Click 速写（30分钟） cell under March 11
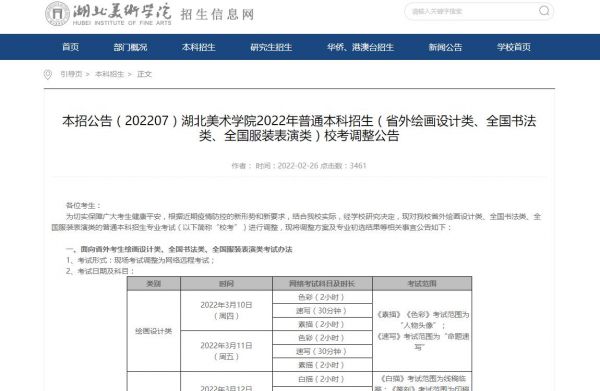The width and height of the screenshot is (600, 391). 322,351
